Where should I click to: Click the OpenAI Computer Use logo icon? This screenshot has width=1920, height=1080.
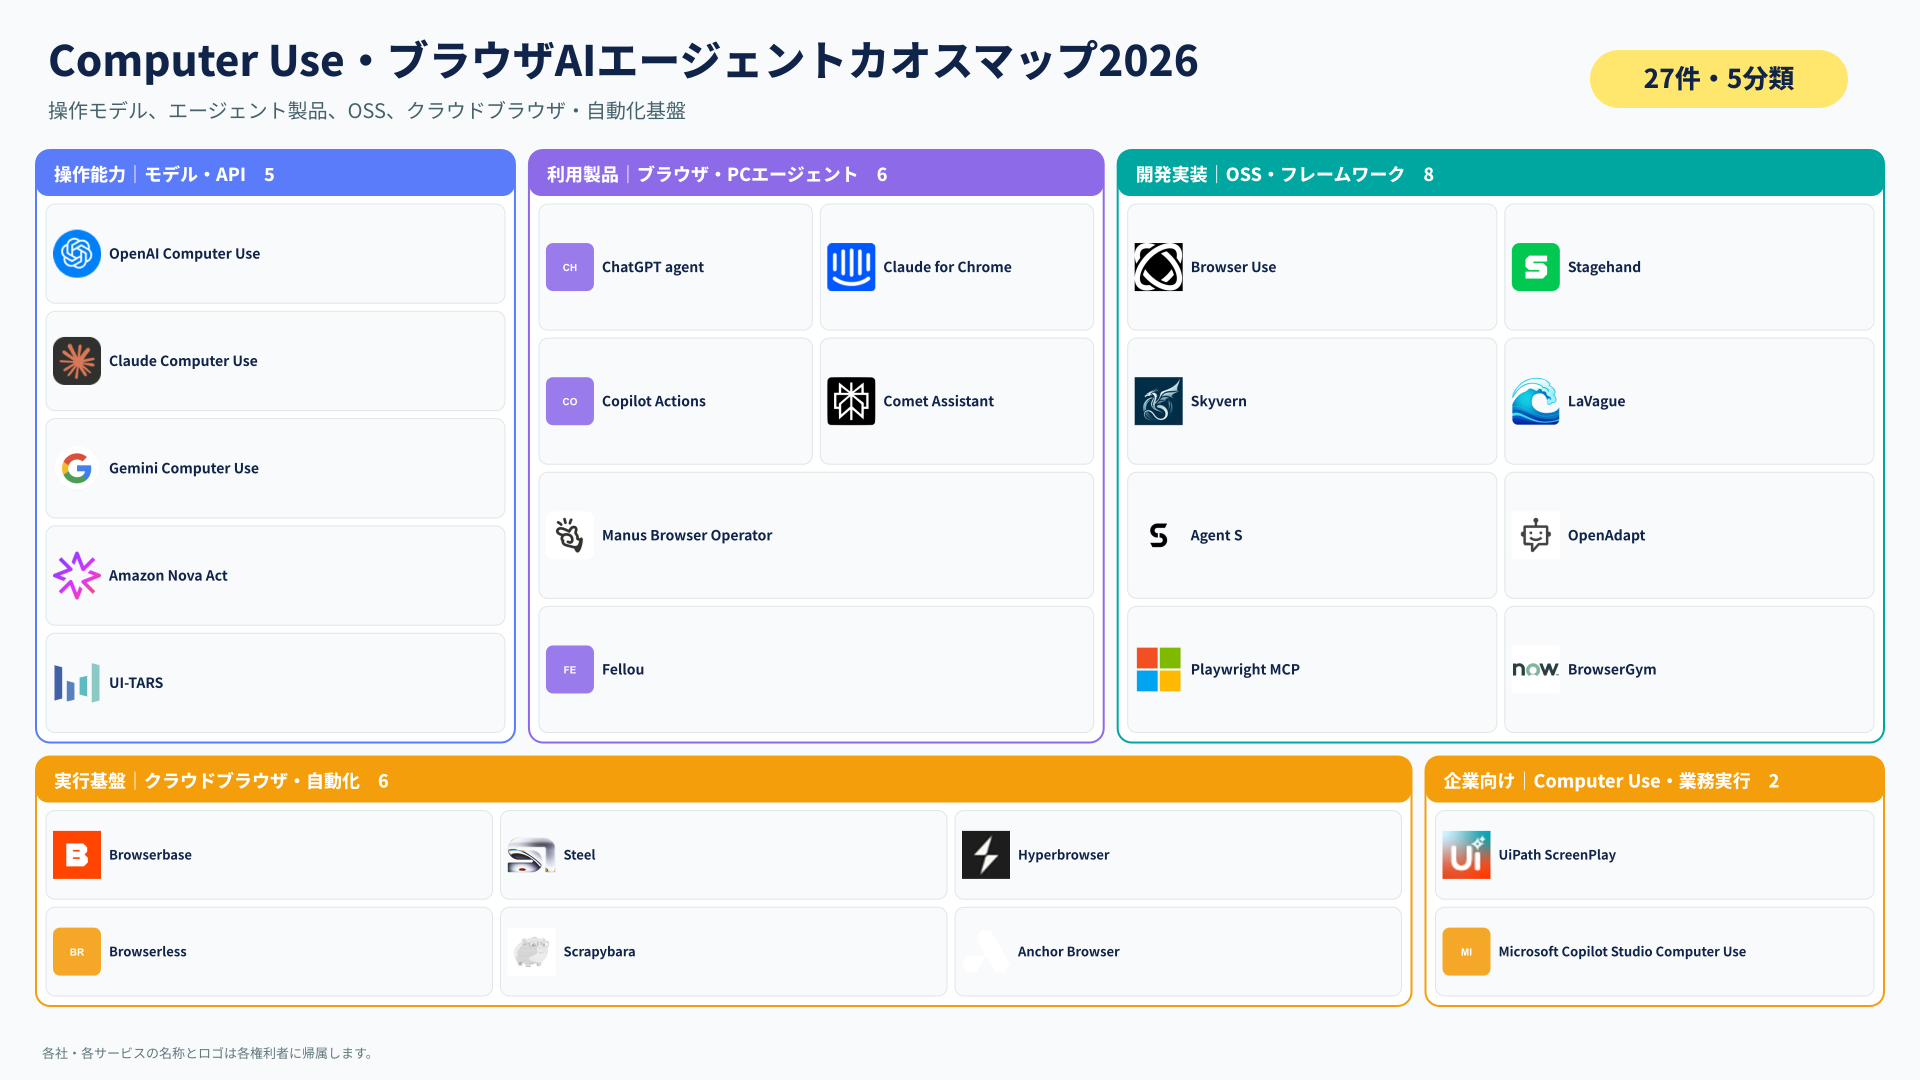tap(77, 254)
